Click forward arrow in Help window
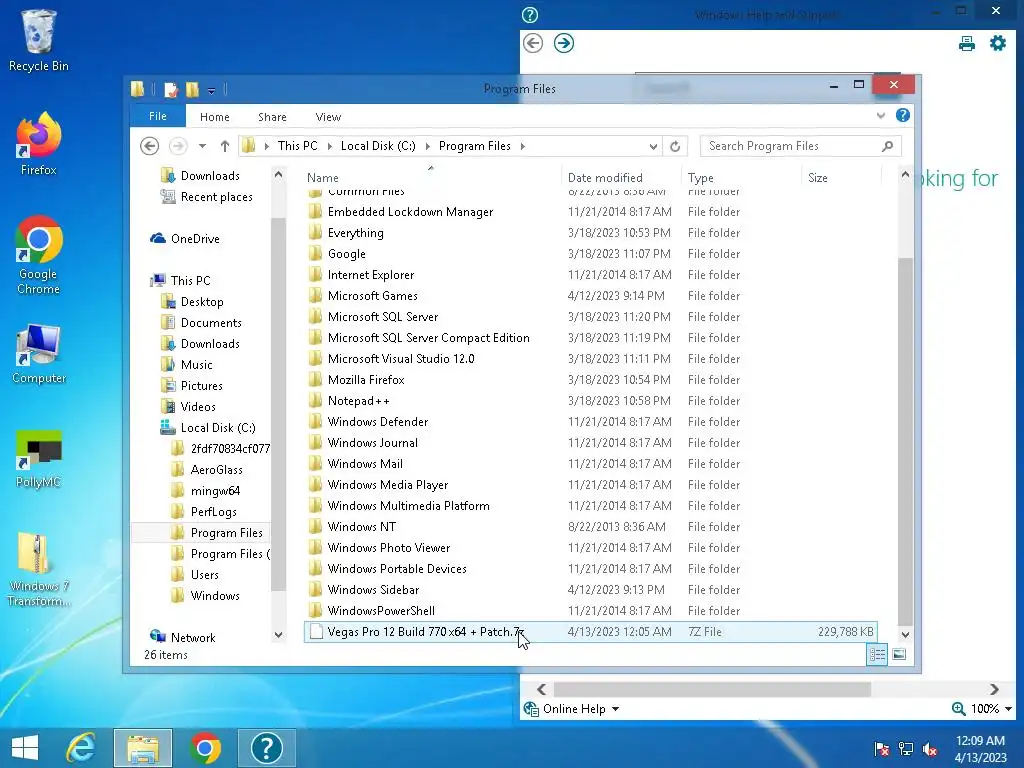Screen dimensions: 1024x768 click(564, 44)
